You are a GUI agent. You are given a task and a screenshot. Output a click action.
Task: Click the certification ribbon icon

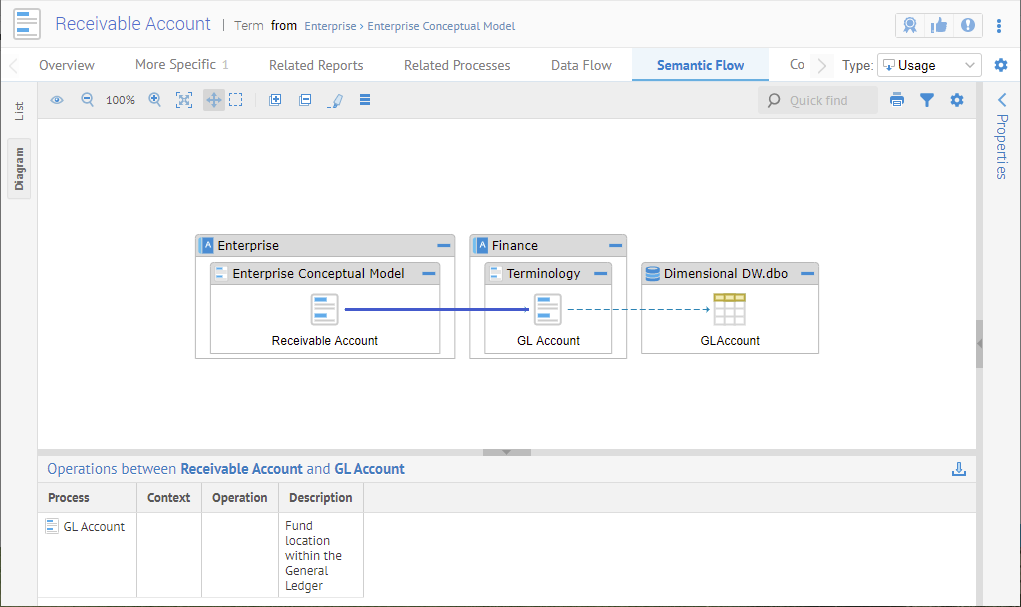click(x=909, y=26)
